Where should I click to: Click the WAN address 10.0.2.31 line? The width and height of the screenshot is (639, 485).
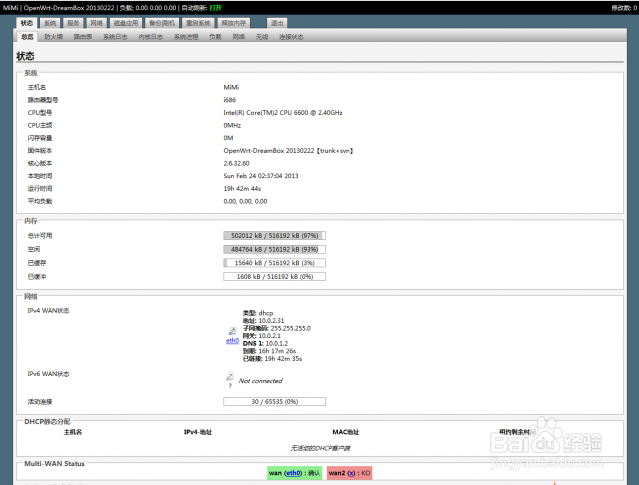tap(263, 320)
